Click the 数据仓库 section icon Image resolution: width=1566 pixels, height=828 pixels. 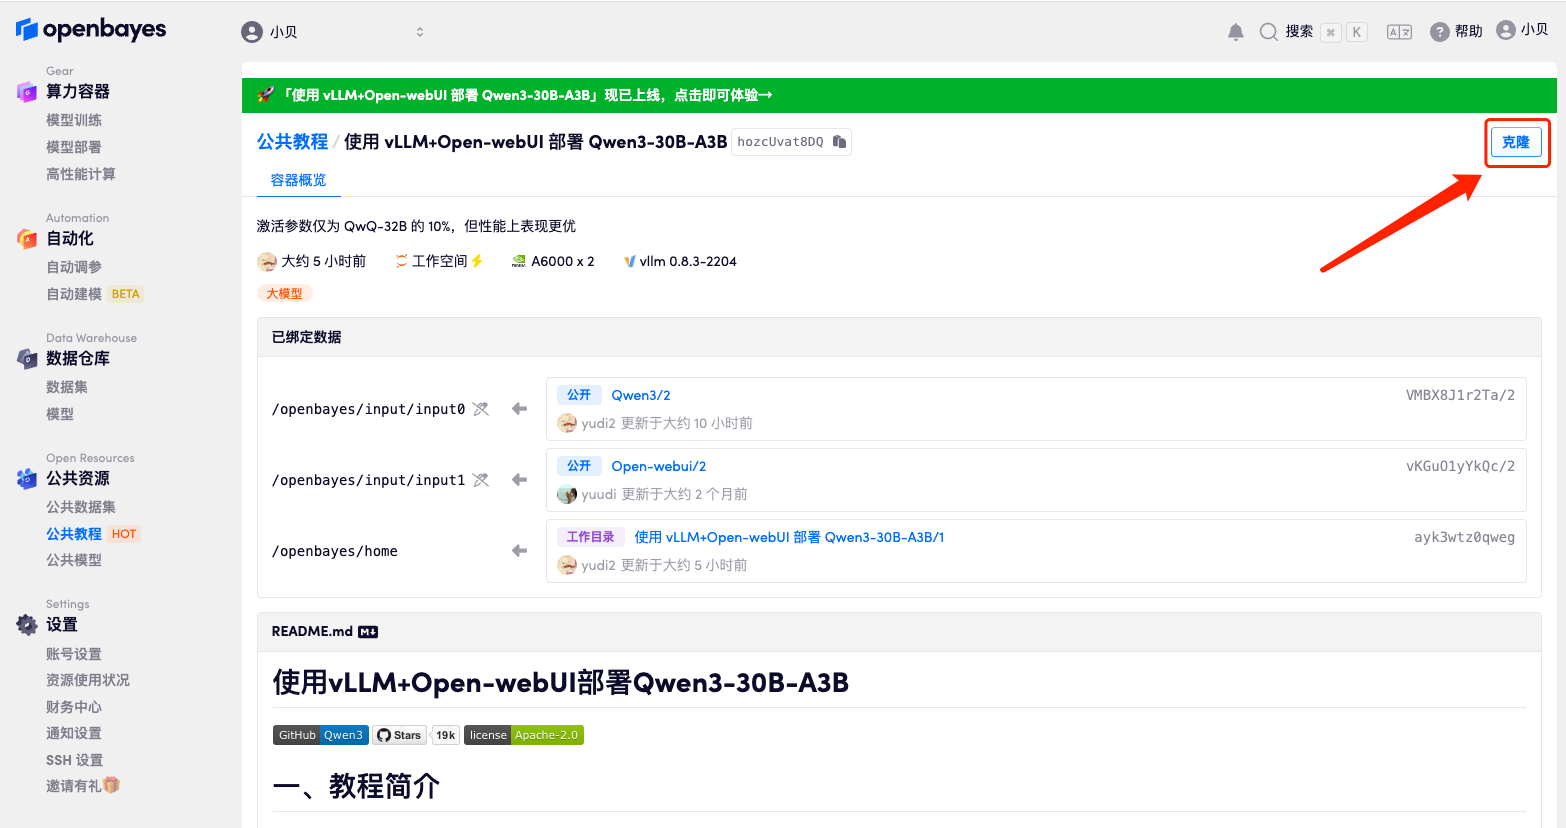27,359
